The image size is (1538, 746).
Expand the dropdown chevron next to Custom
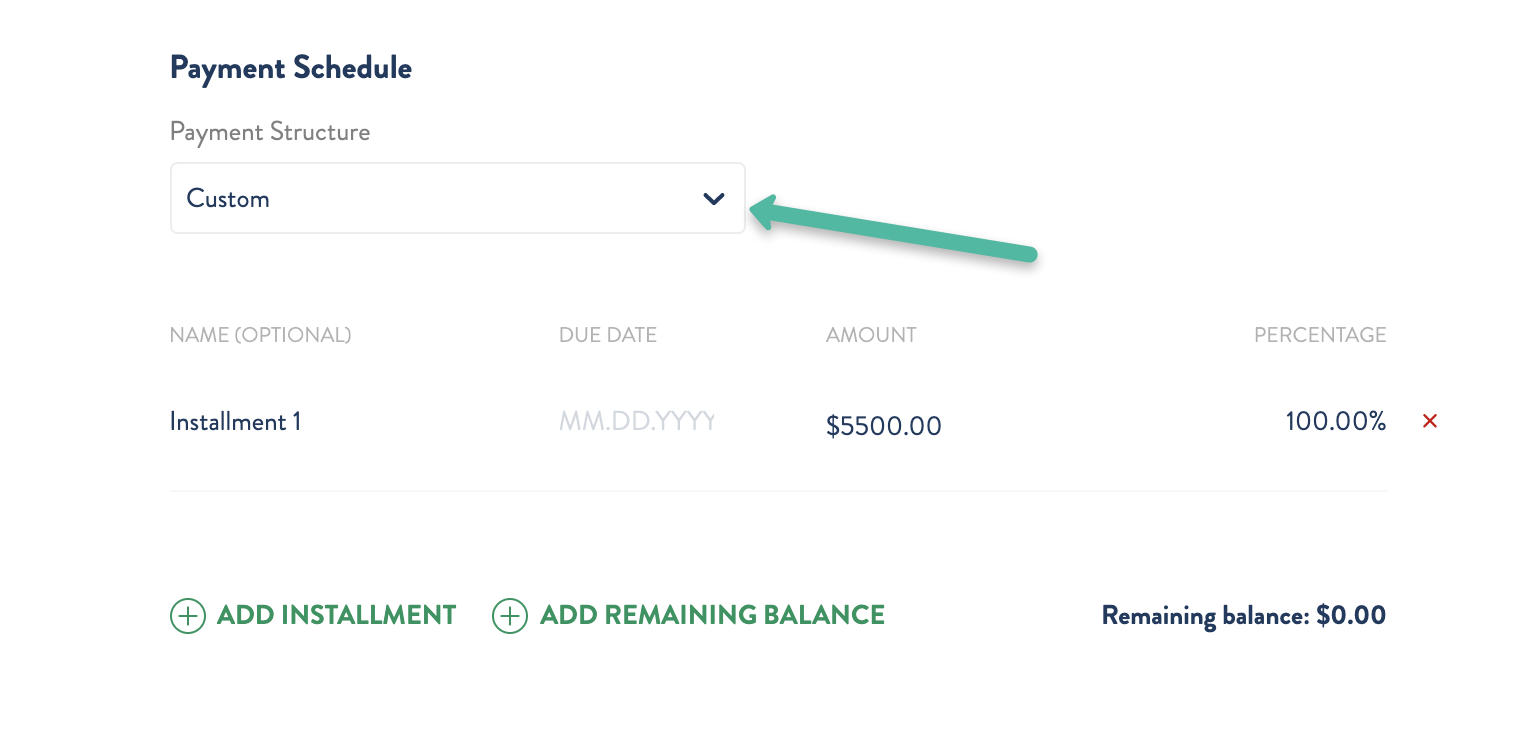pos(713,199)
